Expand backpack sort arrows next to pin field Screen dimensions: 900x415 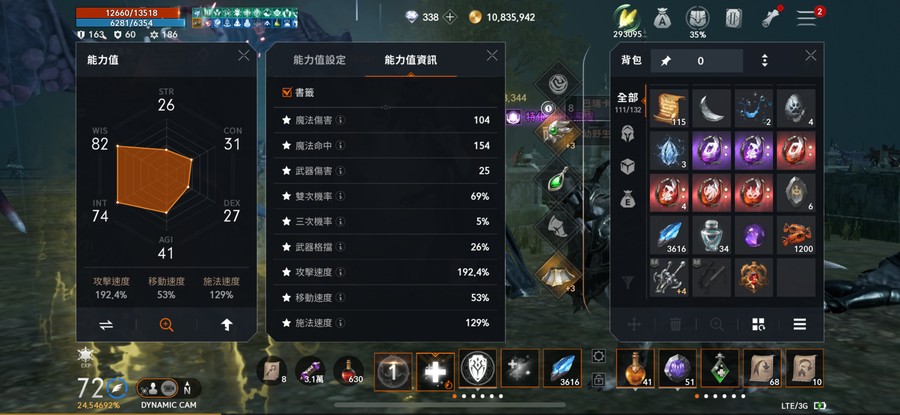pyautogui.click(x=765, y=60)
